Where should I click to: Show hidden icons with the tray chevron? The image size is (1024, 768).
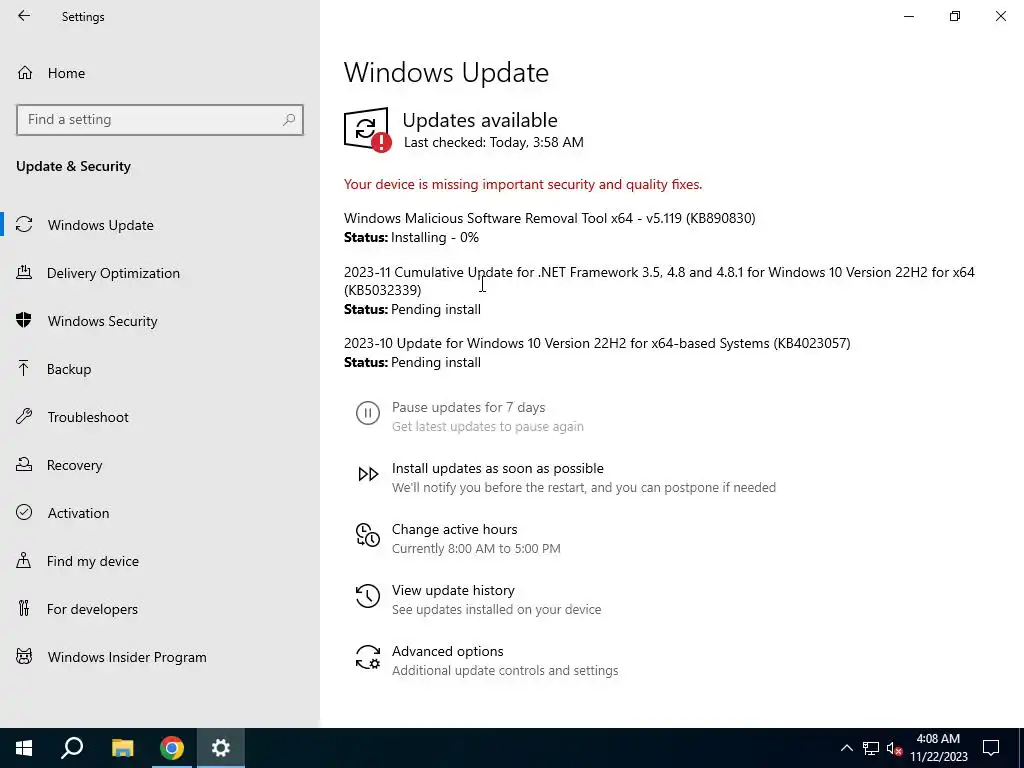tap(846, 748)
